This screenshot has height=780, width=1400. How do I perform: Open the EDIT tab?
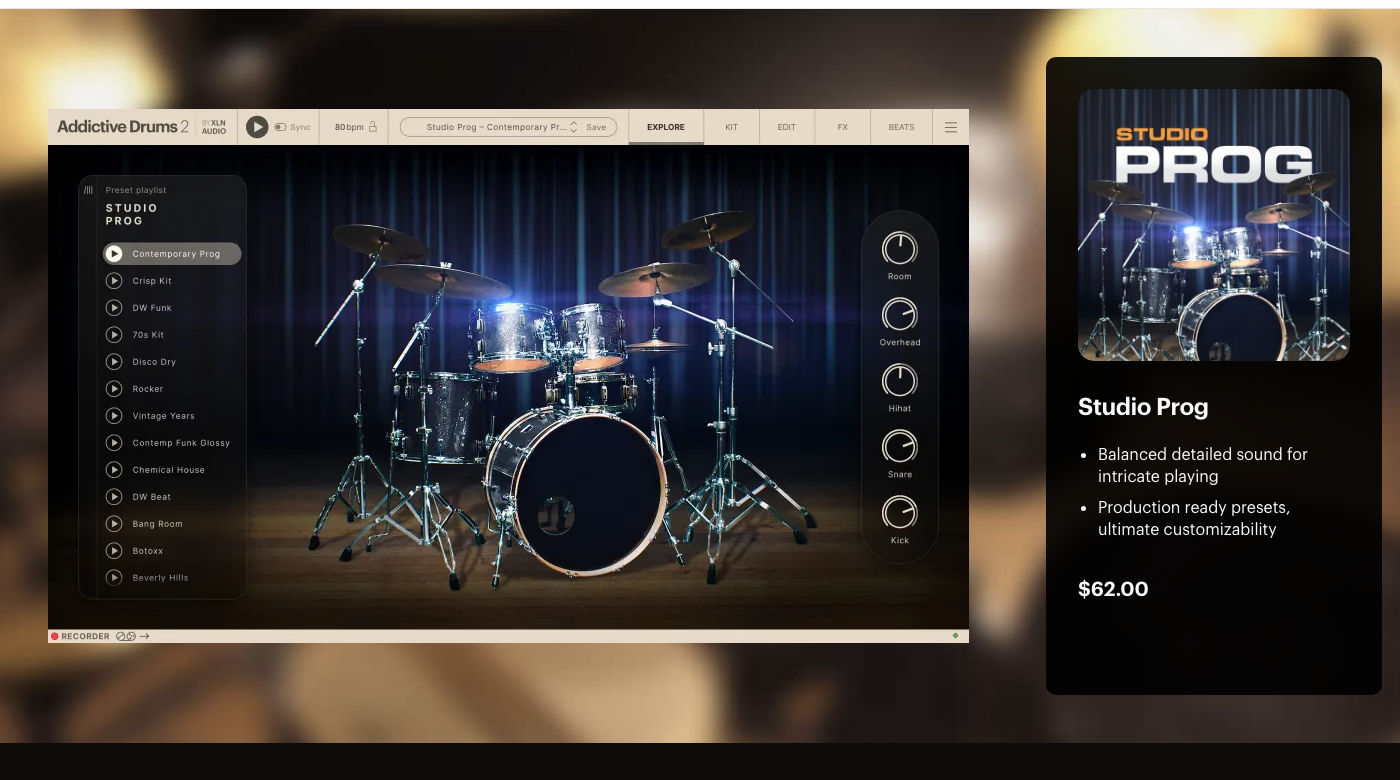tap(787, 127)
